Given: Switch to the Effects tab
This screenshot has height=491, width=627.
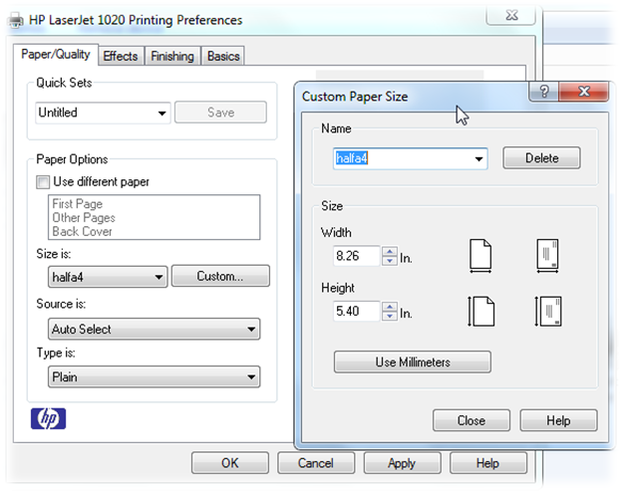Looking at the screenshot, I should [120, 56].
